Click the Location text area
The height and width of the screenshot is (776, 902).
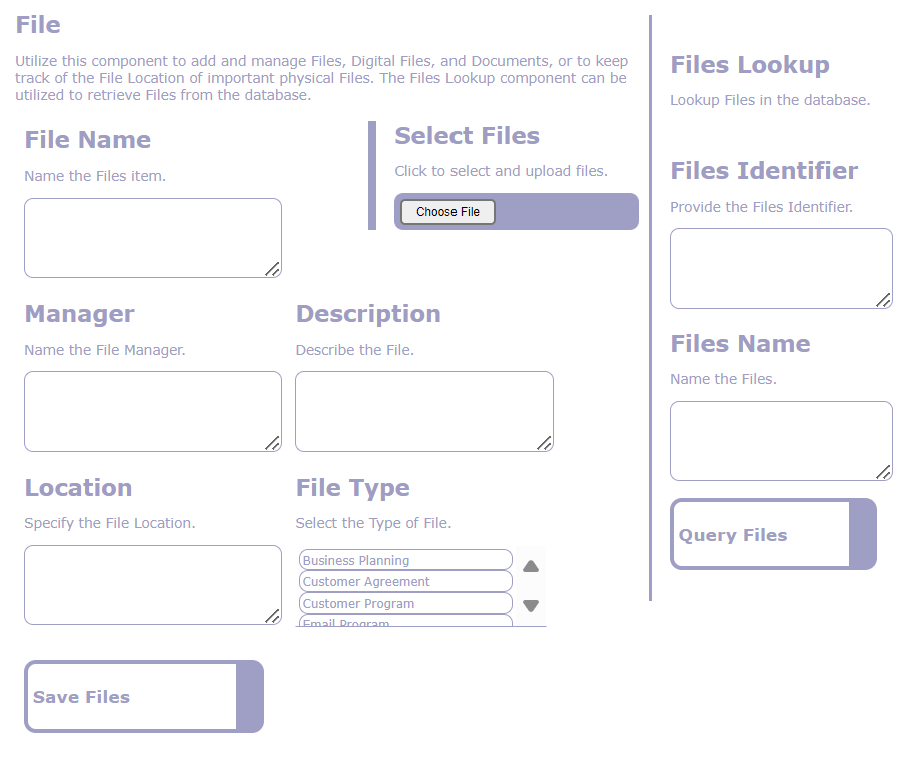pyautogui.click(x=152, y=585)
